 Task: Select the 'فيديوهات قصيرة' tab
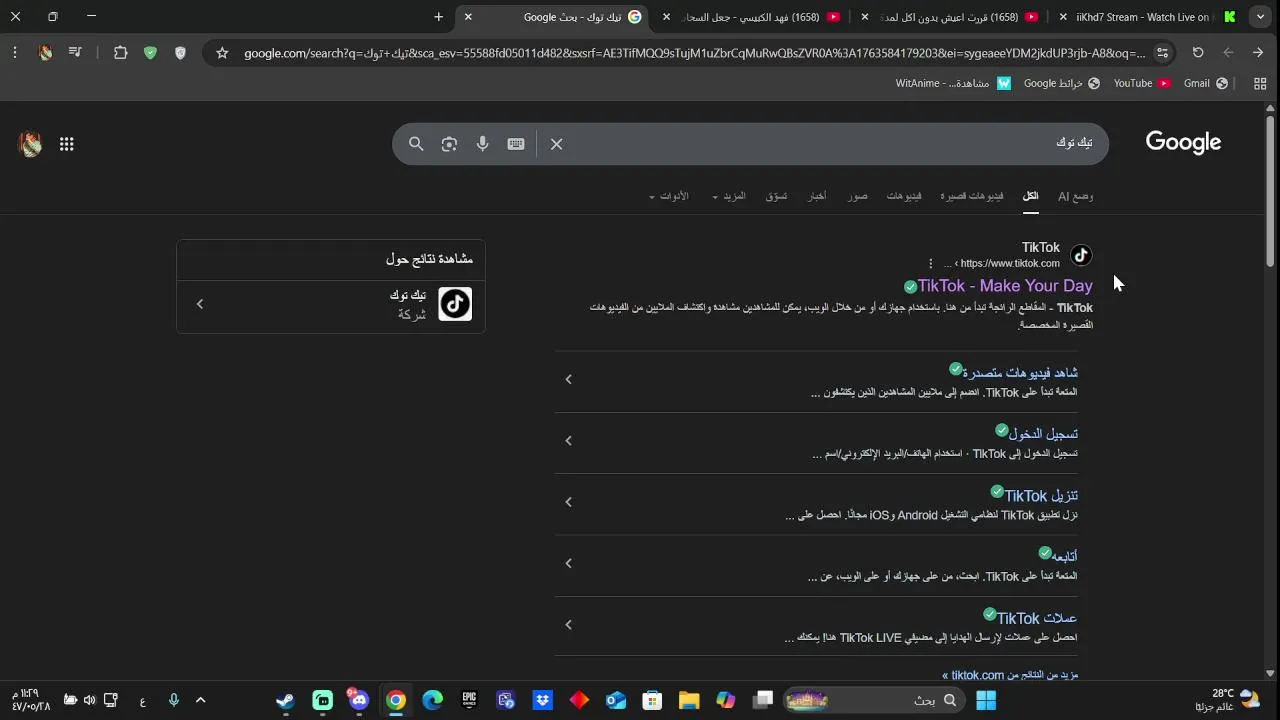tap(972, 196)
